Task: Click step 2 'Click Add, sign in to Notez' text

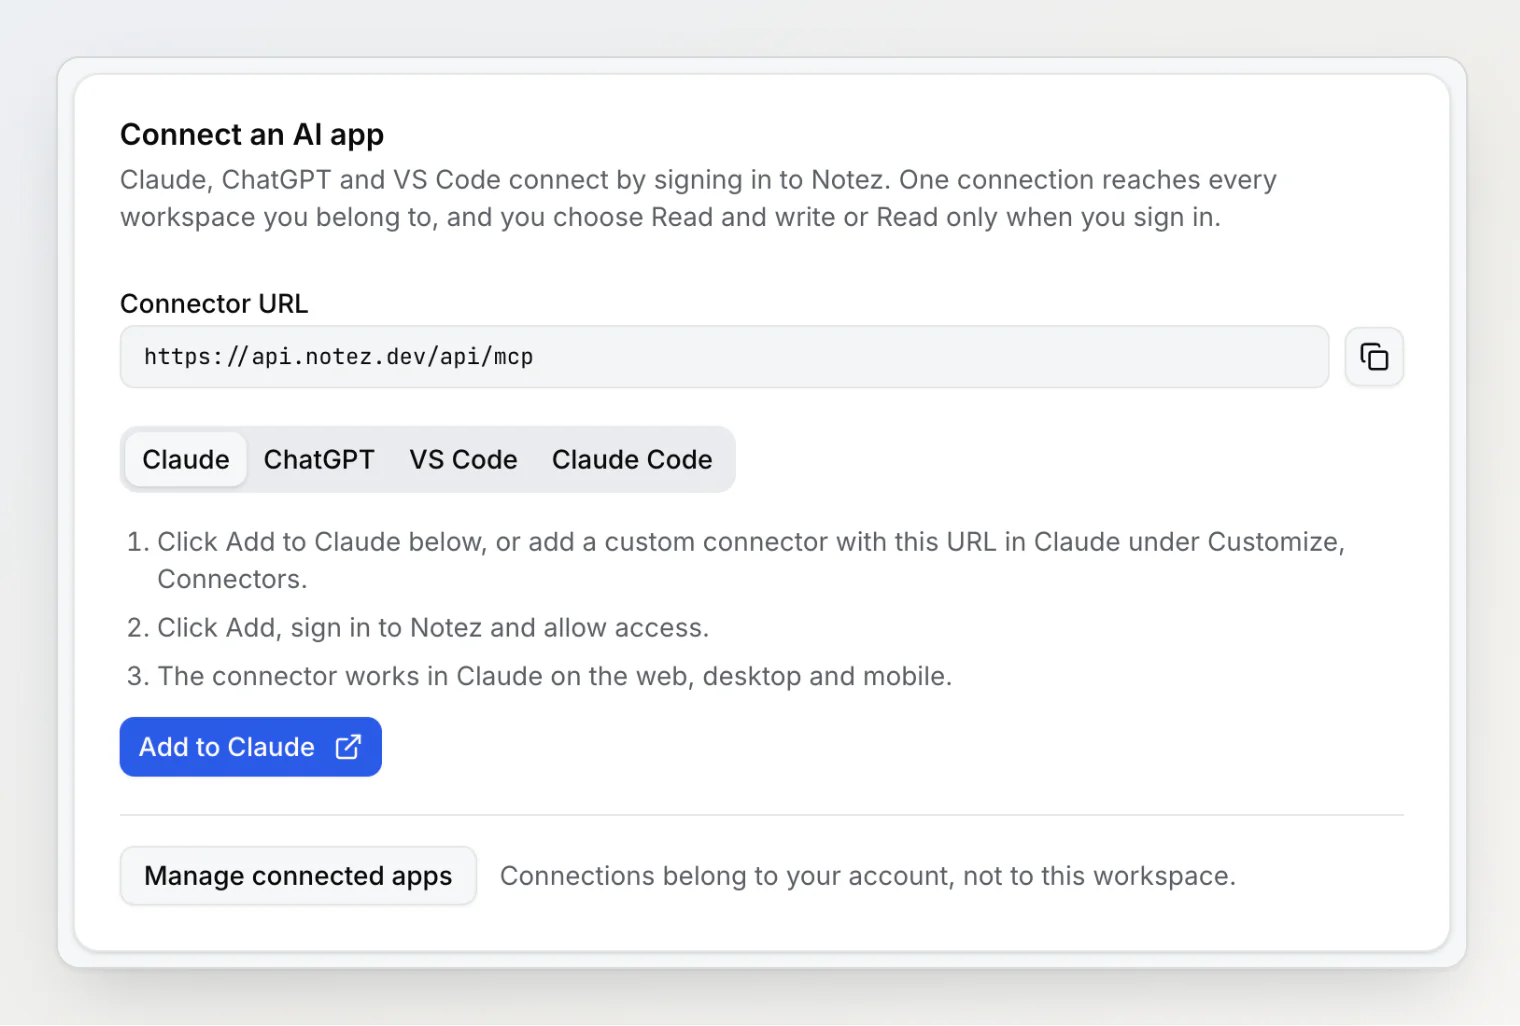Action: pyautogui.click(x=433, y=628)
